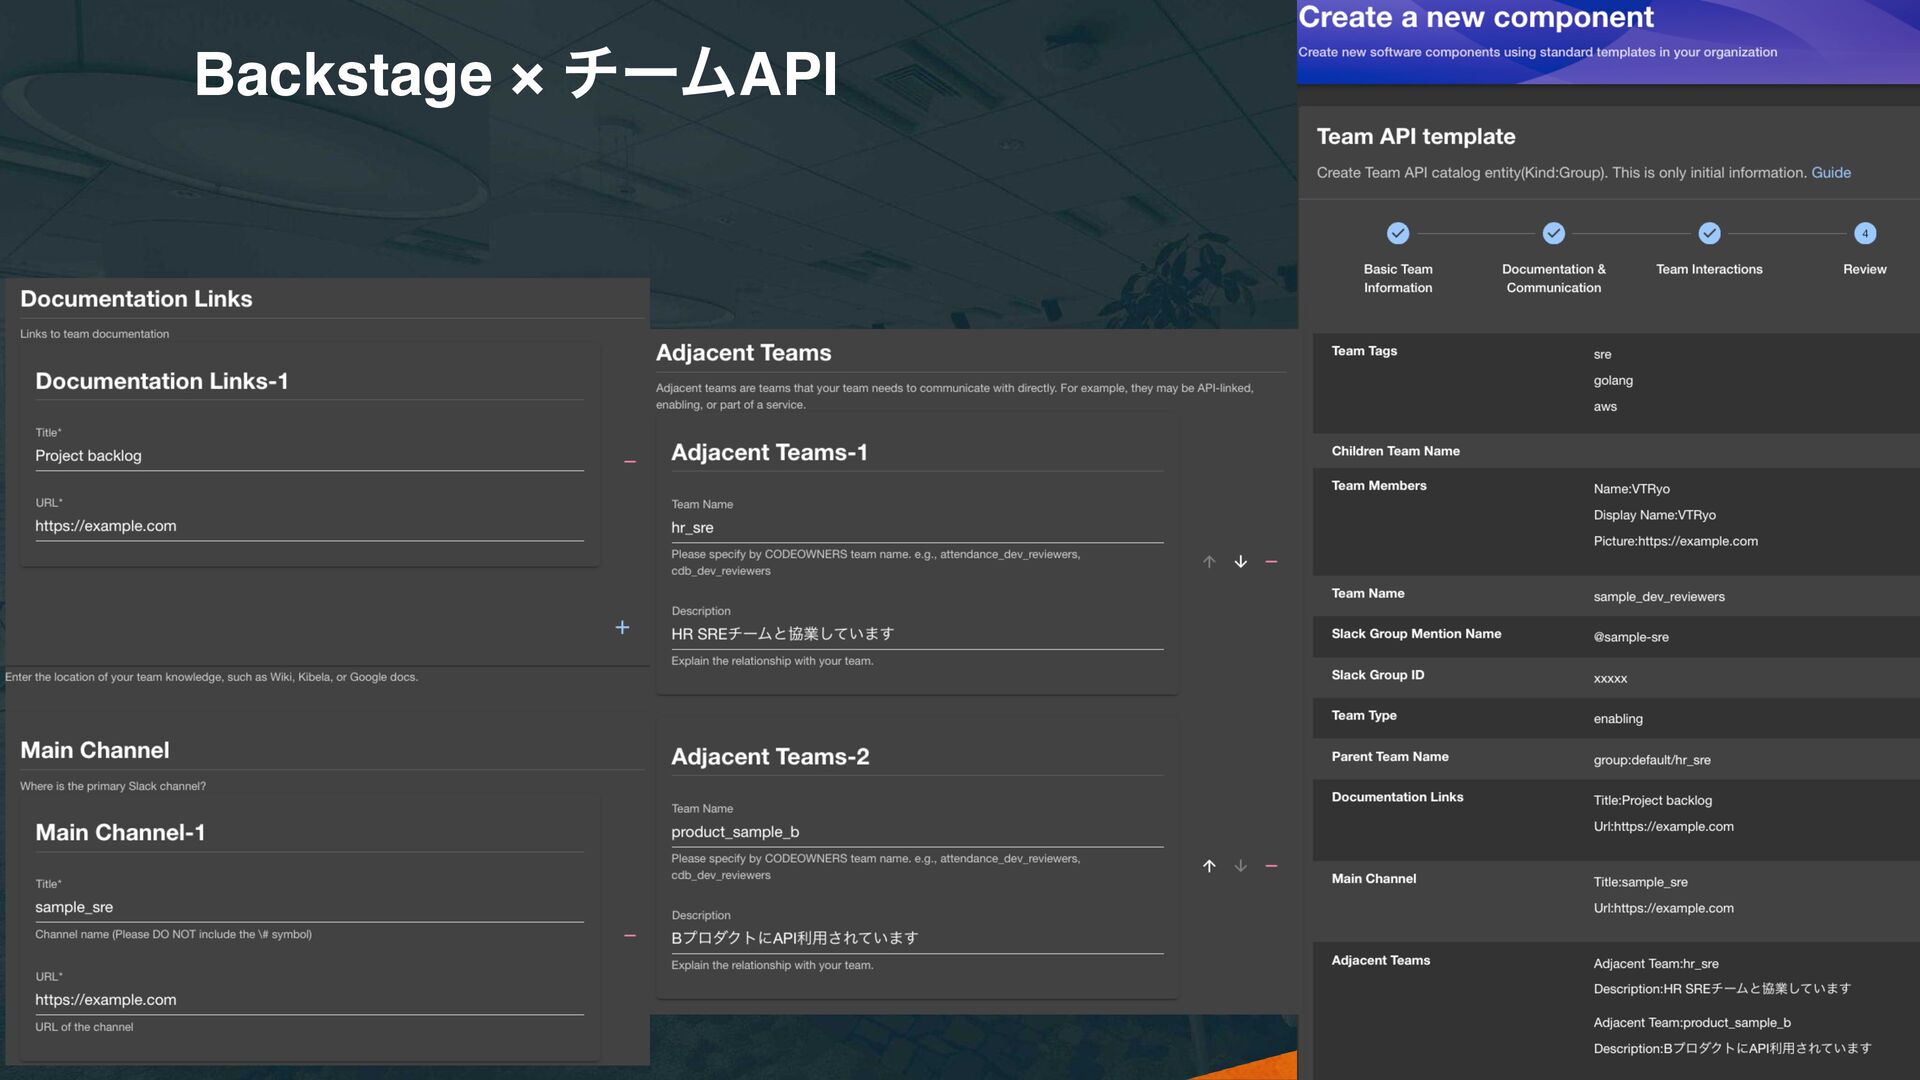Select 'Title:Project backlog' review entry
This screenshot has width=1920, height=1080.
click(x=1652, y=801)
